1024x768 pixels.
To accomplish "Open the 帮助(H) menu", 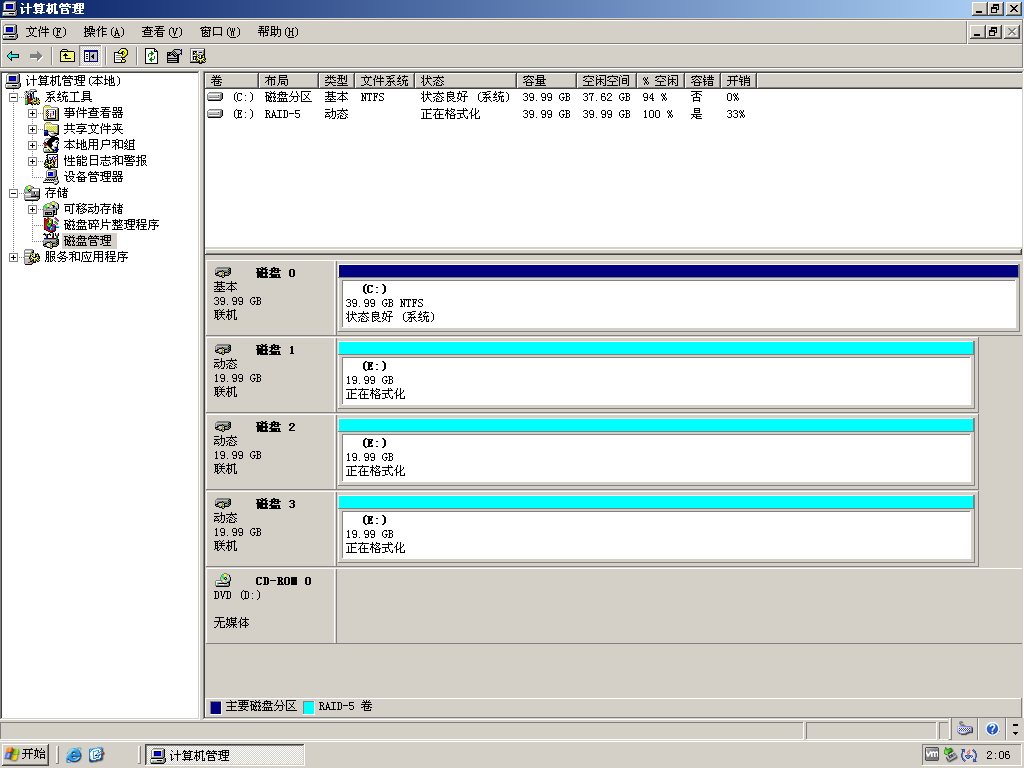I will tap(278, 31).
